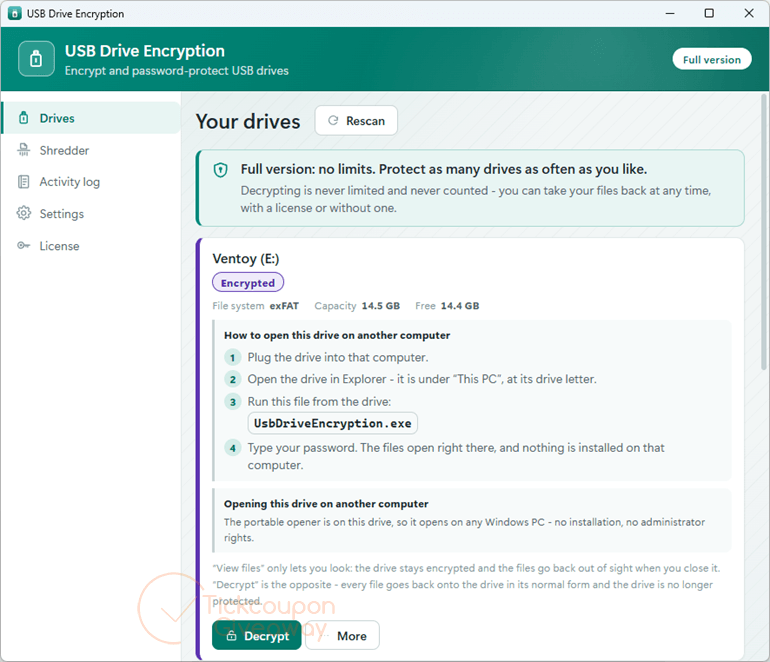Viewport: 770px width, 662px height.
Task: Maximize the USB Drive Encryption window
Action: click(x=709, y=13)
